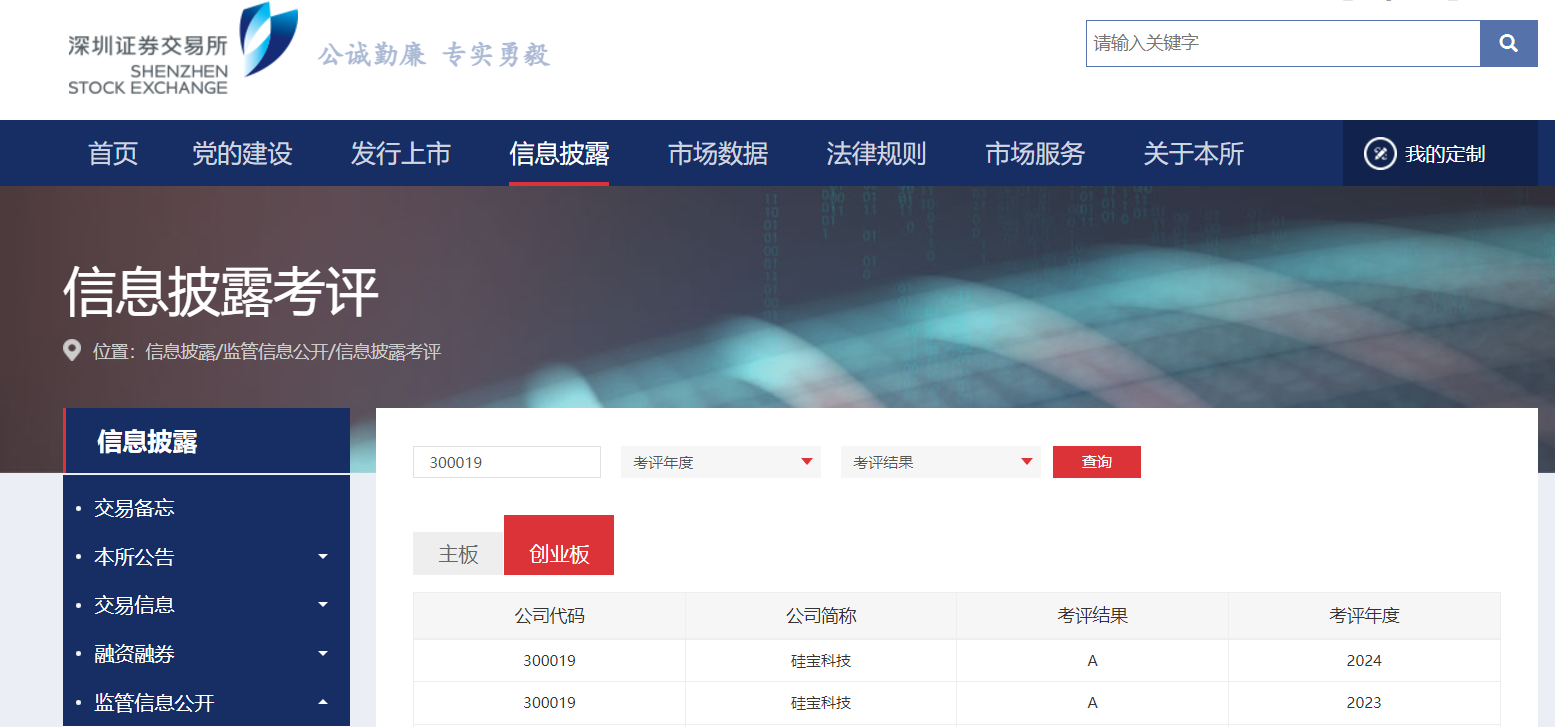
Task: Expand the 交易信息 sidebar section
Action: [323, 605]
